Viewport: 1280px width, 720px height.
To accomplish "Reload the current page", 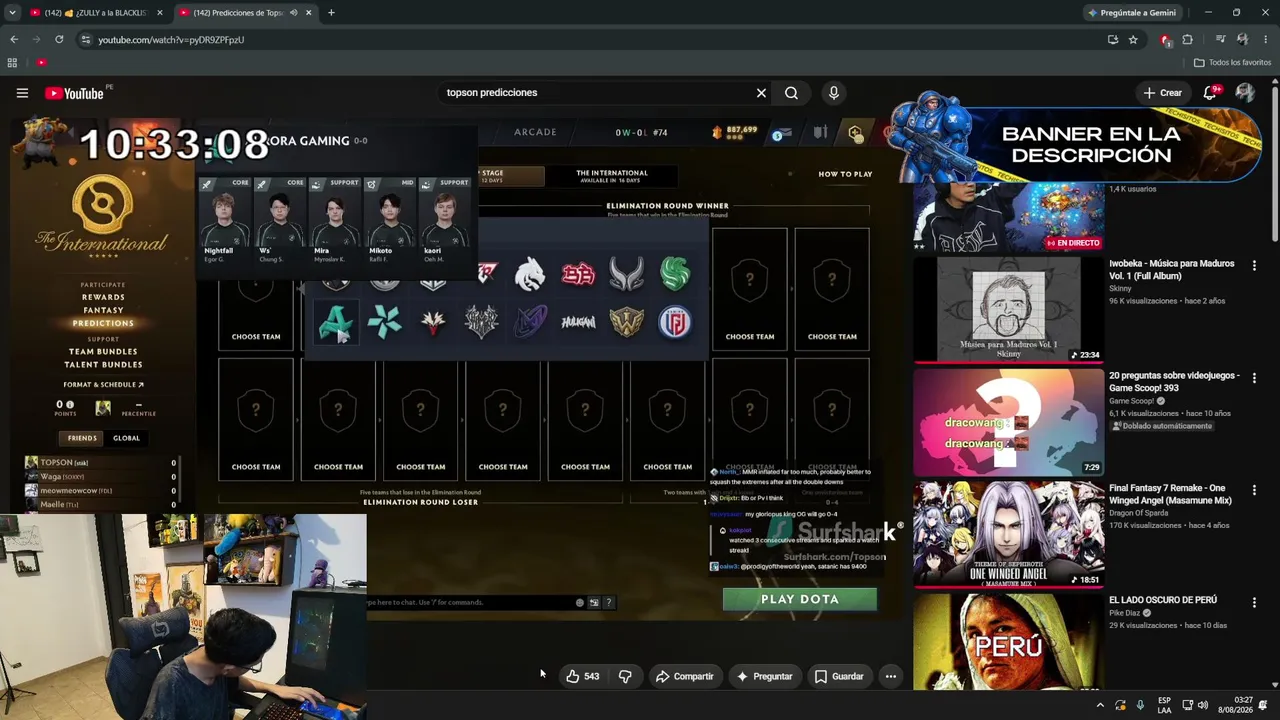I will click(59, 39).
